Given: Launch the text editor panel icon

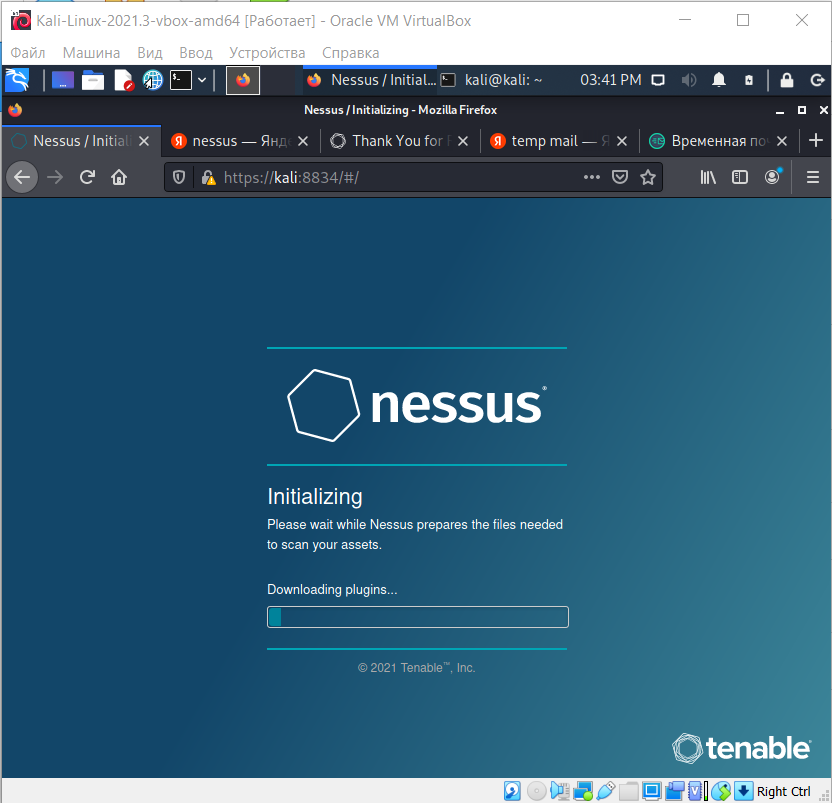Looking at the screenshot, I should (123, 80).
